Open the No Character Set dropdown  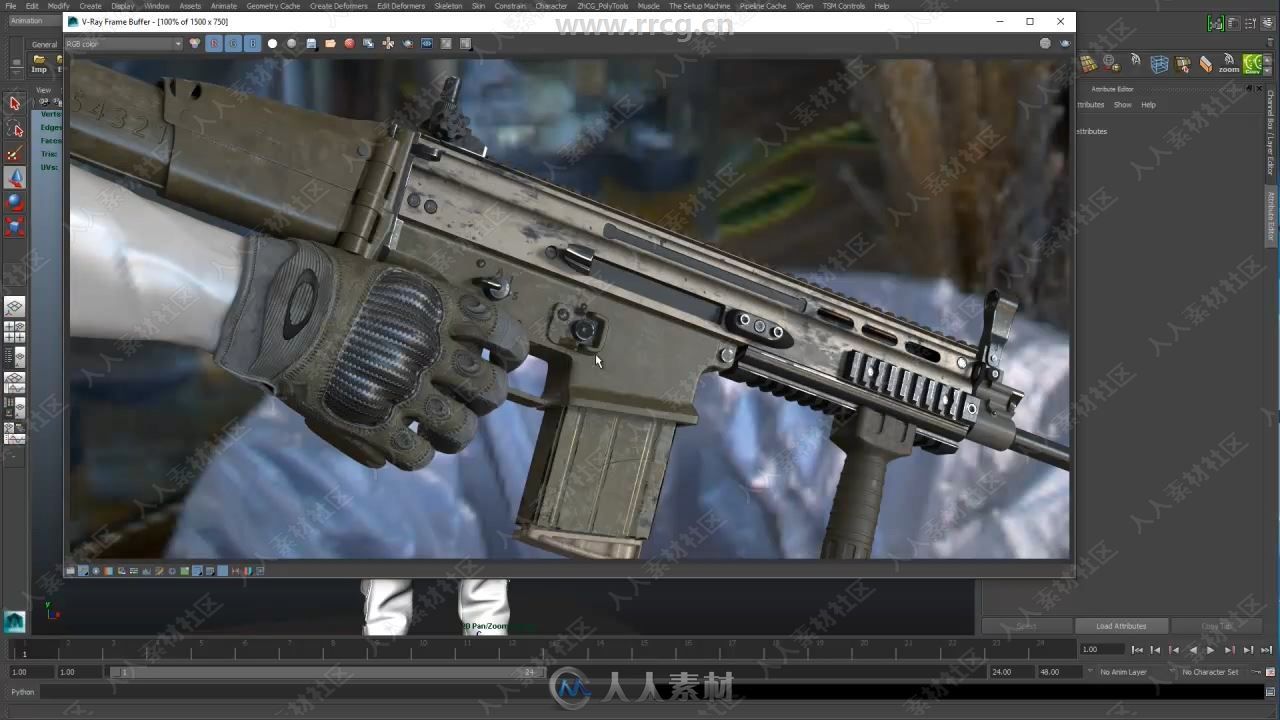pos(1213,672)
